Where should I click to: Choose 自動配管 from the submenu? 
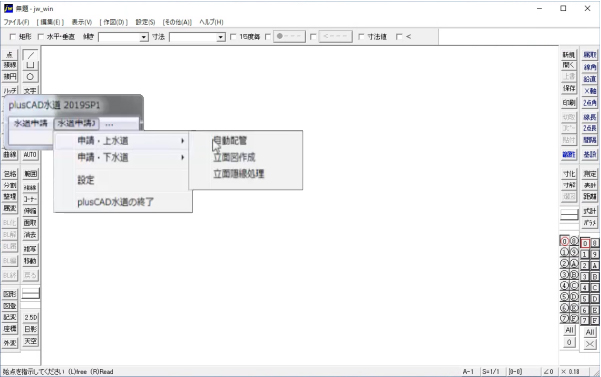tap(230, 141)
